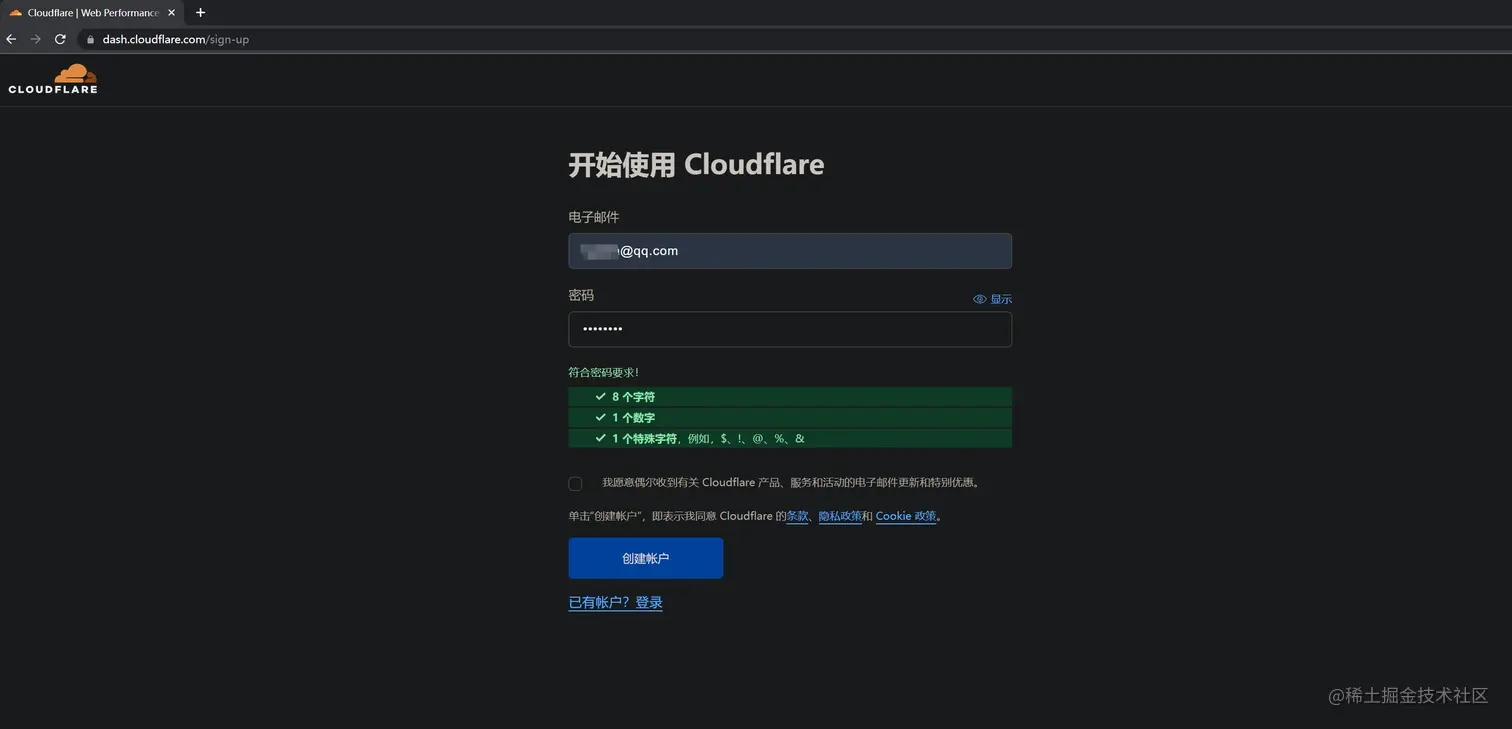Click the 符合密码要求! message
1512x729 pixels.
(x=603, y=372)
